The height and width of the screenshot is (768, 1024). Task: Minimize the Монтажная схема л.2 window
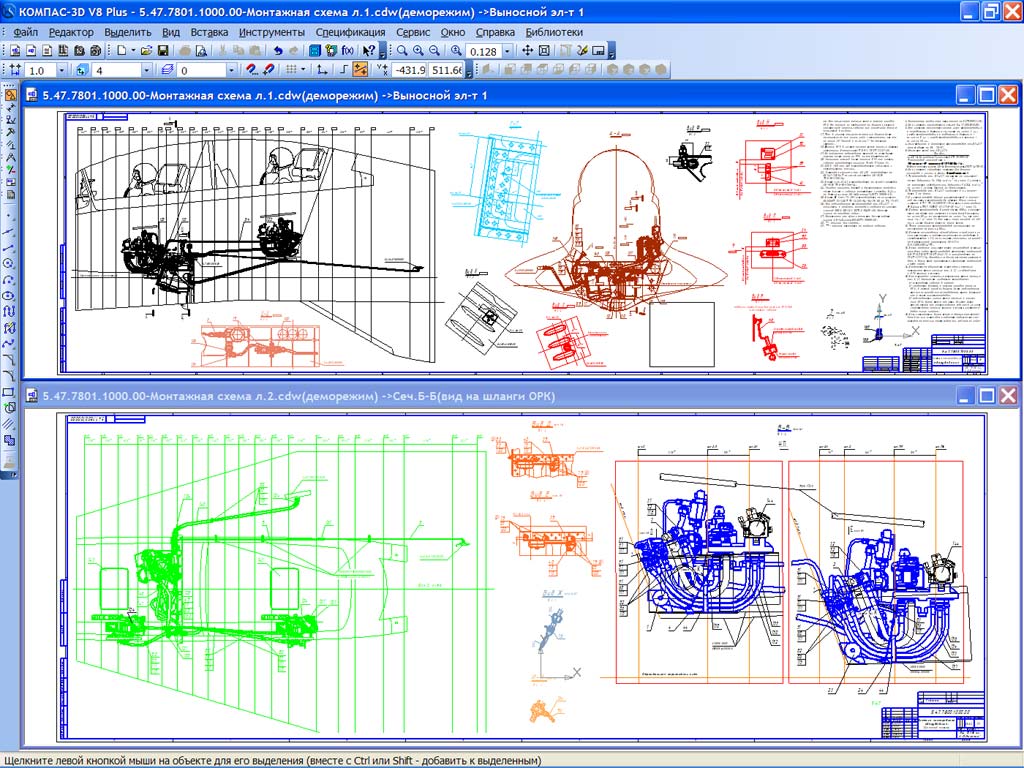(966, 395)
